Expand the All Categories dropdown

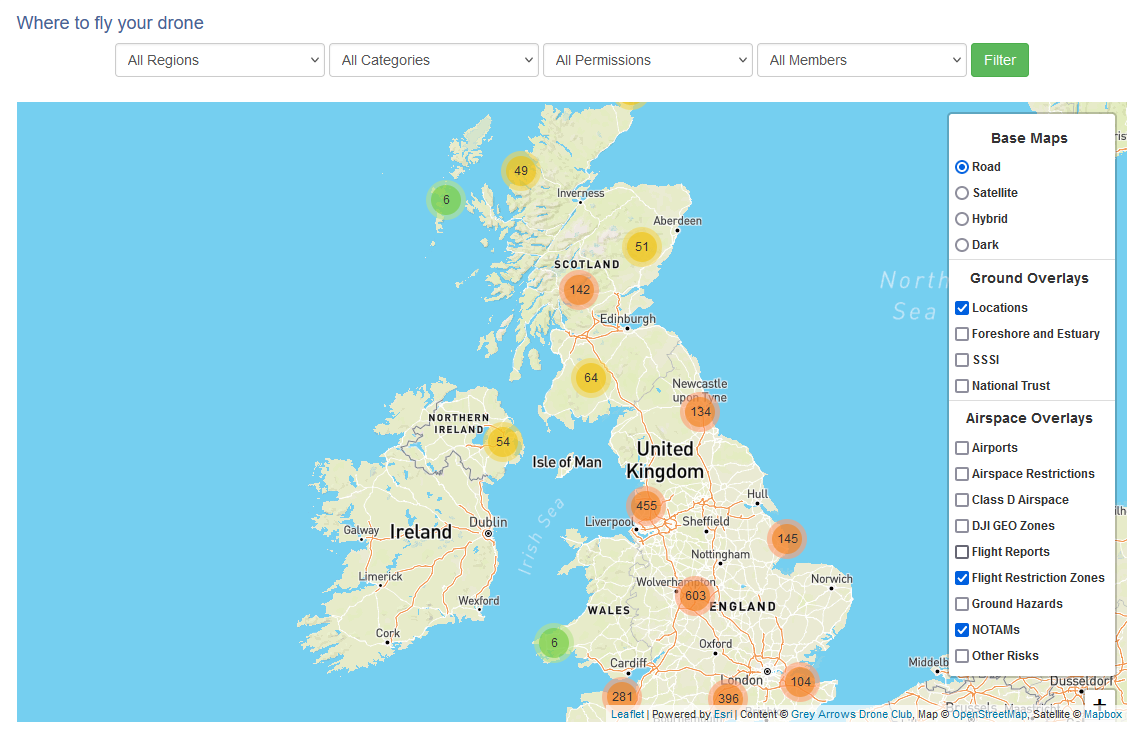(434, 60)
